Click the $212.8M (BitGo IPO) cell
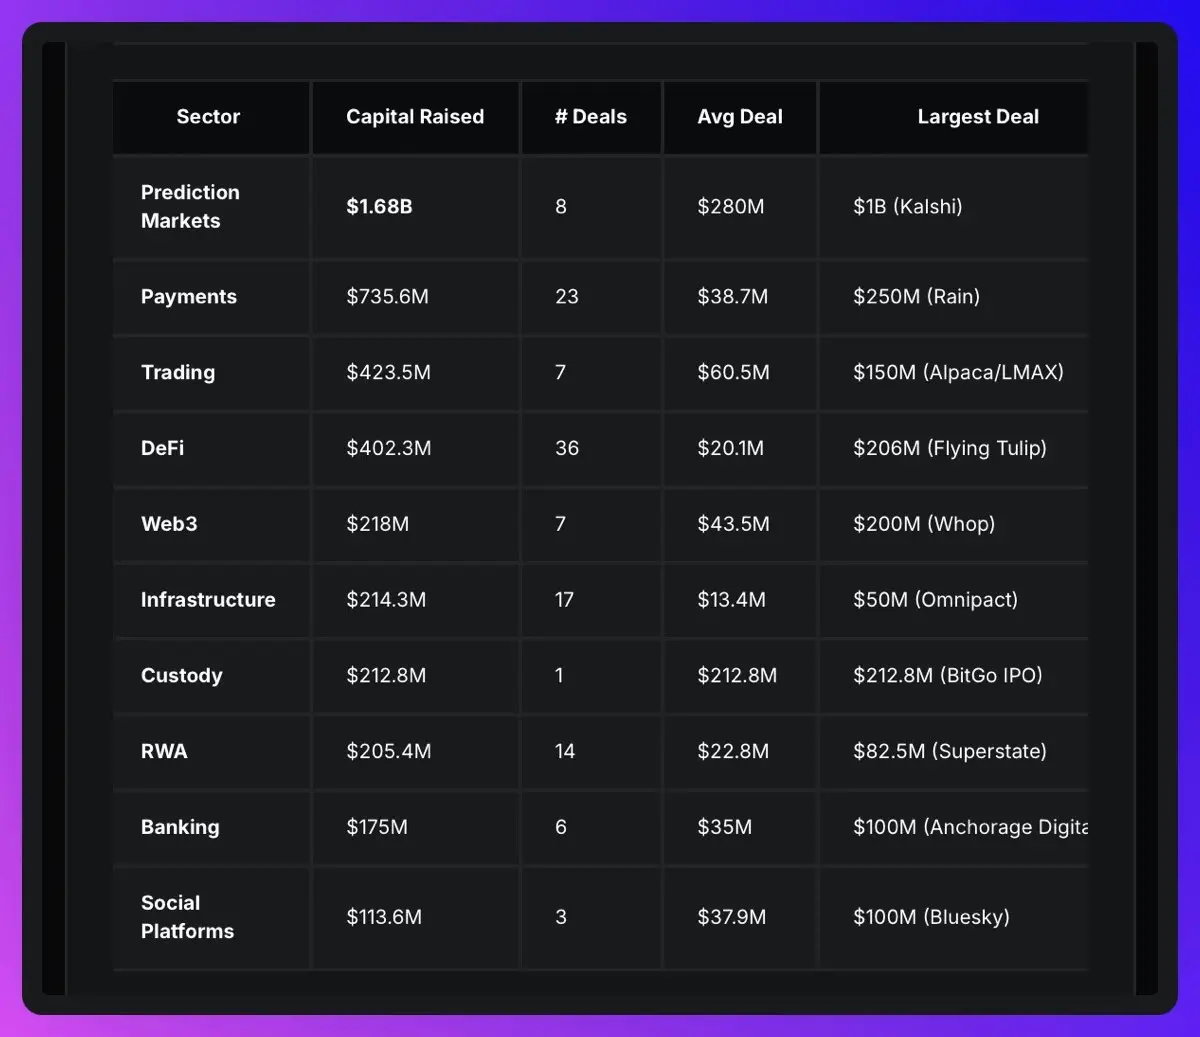The image size is (1200, 1037). click(x=947, y=676)
